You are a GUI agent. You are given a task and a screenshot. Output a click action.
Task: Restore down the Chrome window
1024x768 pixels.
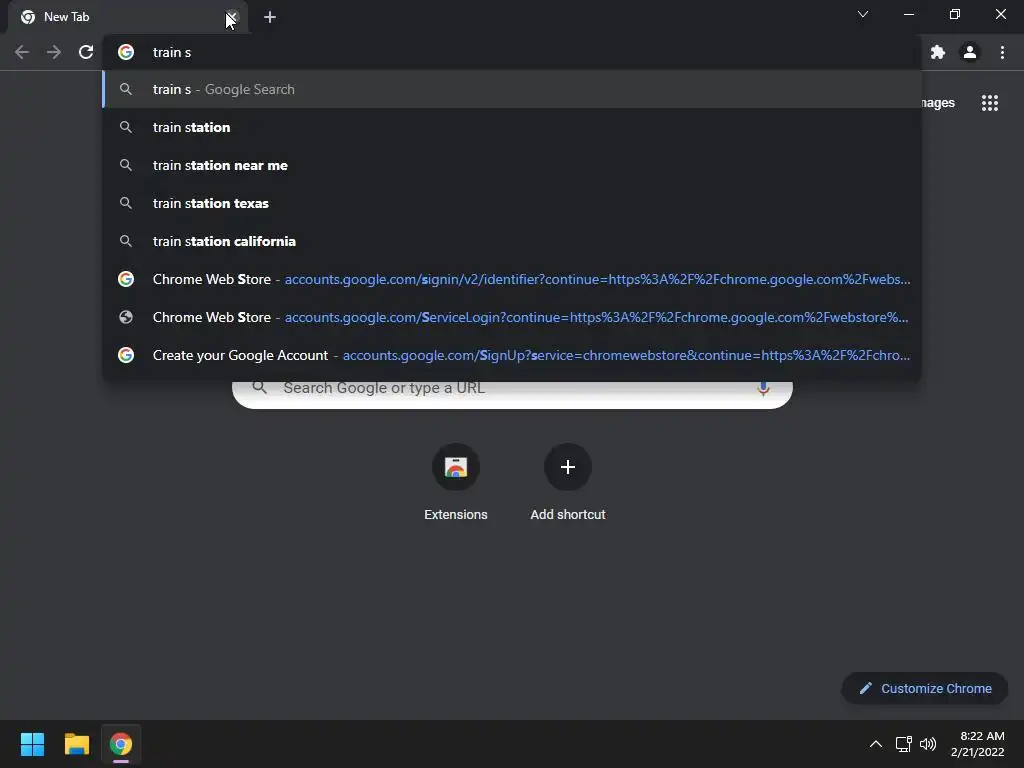coord(955,14)
